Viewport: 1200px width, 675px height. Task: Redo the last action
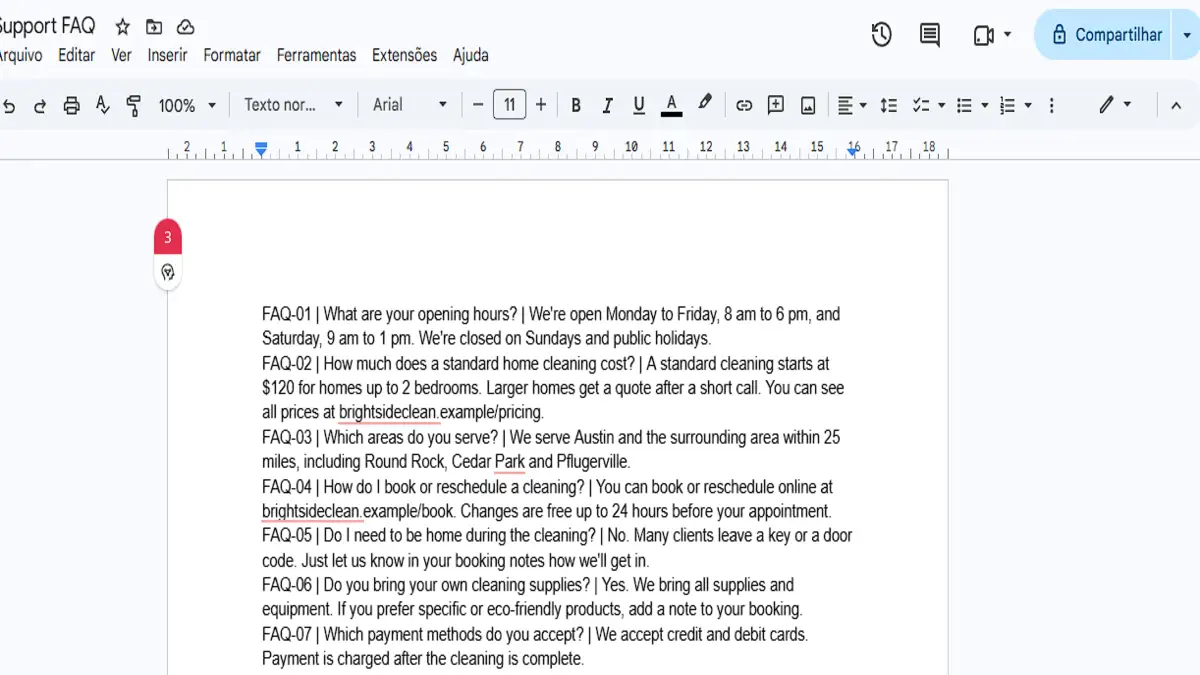click(x=40, y=105)
